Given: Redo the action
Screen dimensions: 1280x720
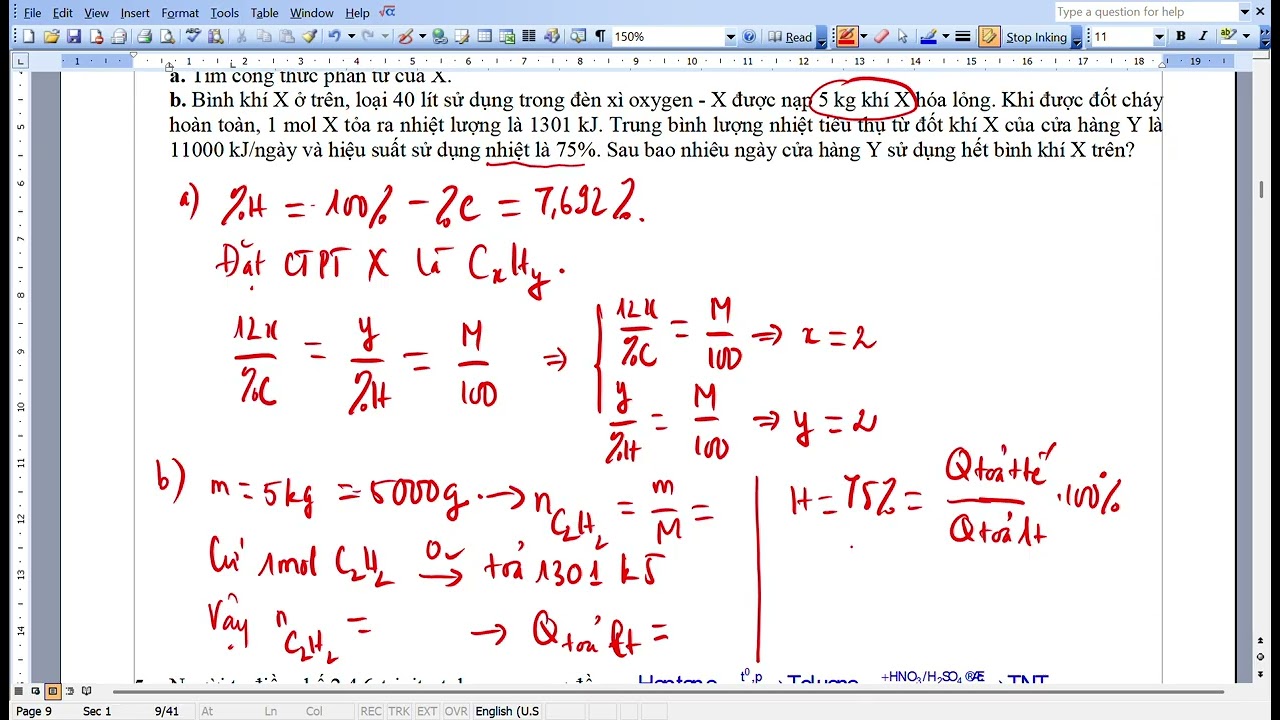Looking at the screenshot, I should tap(368, 36).
